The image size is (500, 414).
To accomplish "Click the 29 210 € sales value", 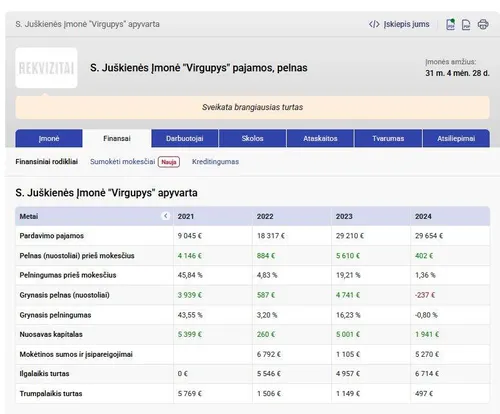I will (x=350, y=236).
